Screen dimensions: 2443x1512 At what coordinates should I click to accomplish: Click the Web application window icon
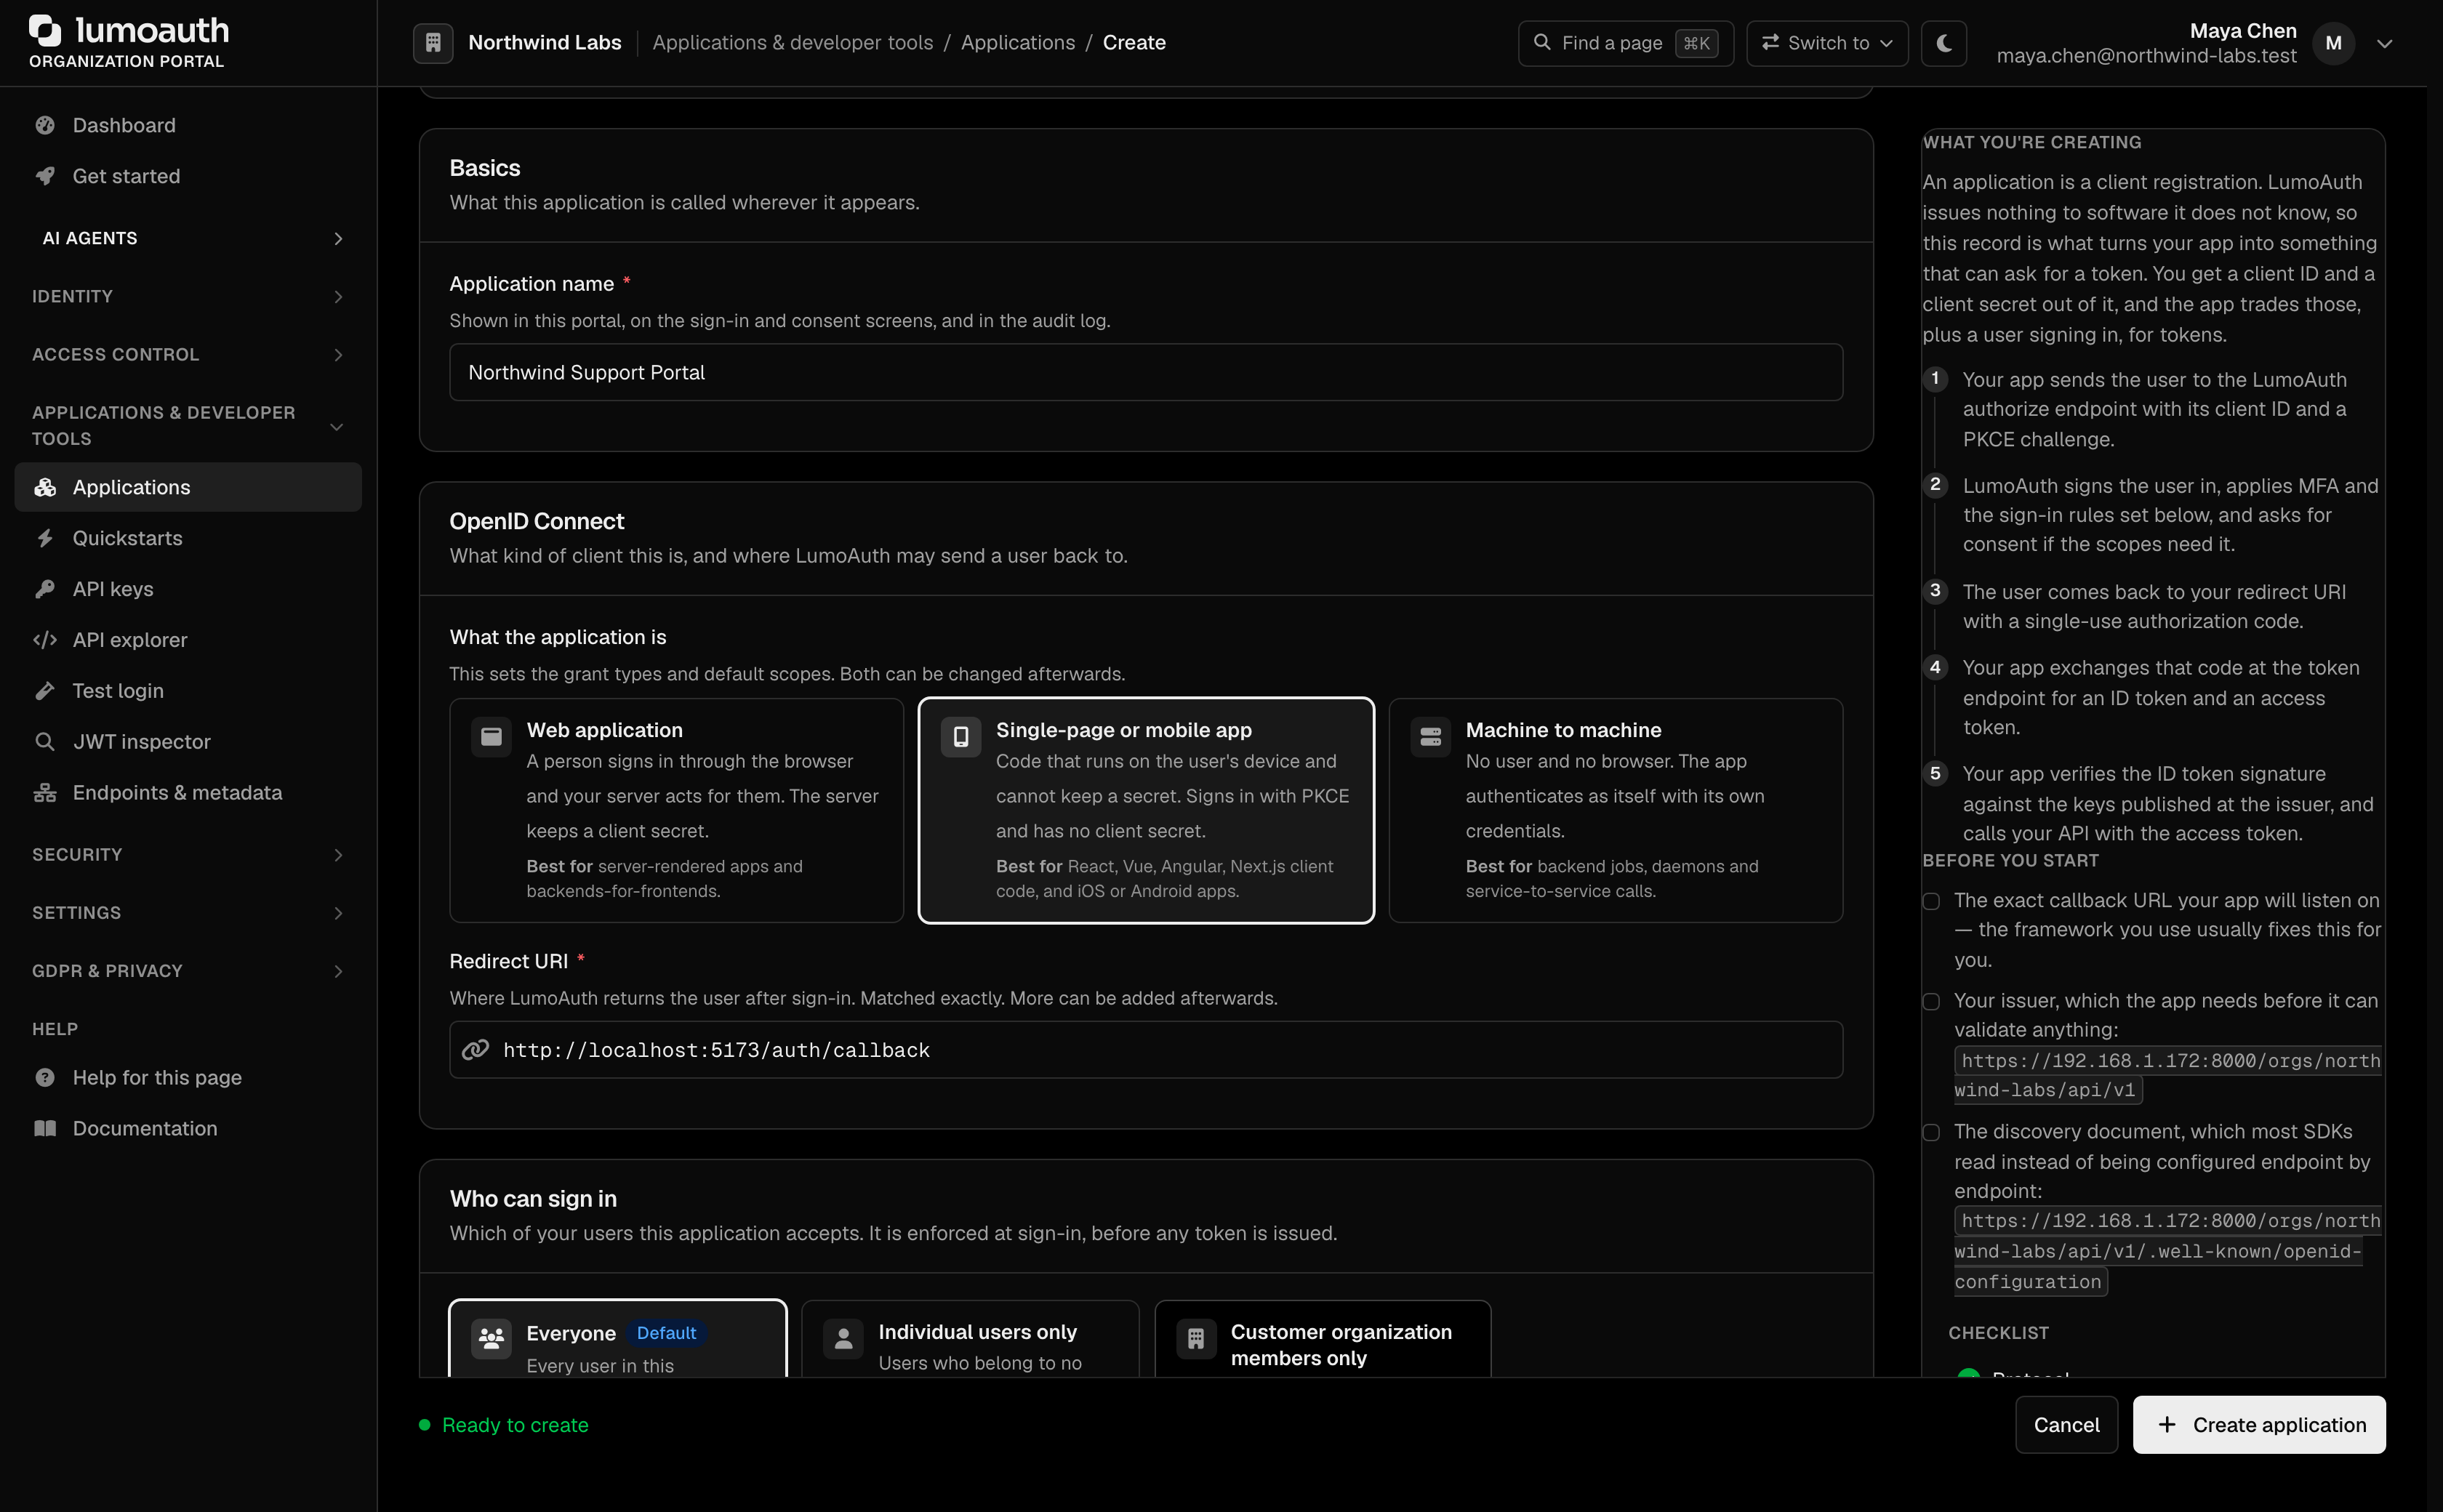point(491,737)
